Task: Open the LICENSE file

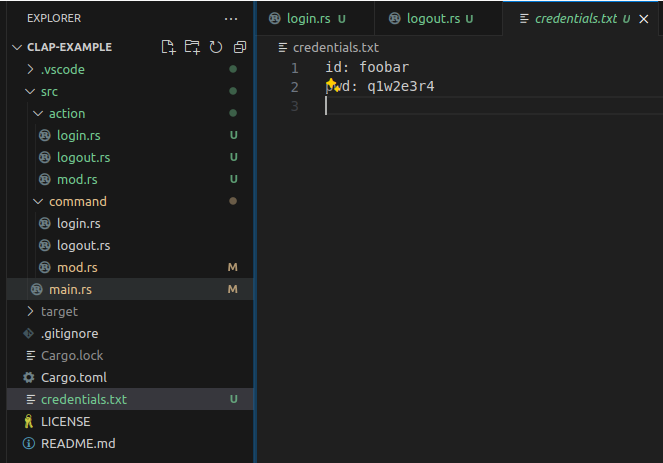Action: coord(65,421)
